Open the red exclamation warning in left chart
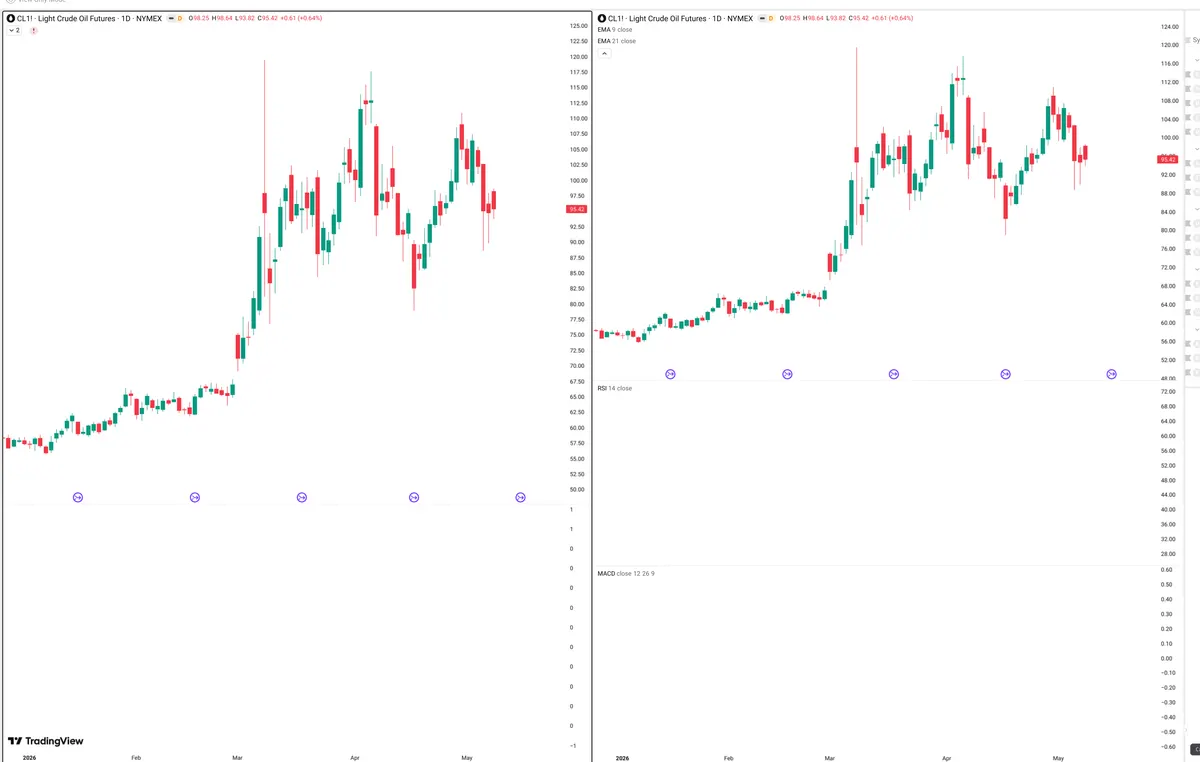Screen dimensions: 1200x762 tap(34, 31)
